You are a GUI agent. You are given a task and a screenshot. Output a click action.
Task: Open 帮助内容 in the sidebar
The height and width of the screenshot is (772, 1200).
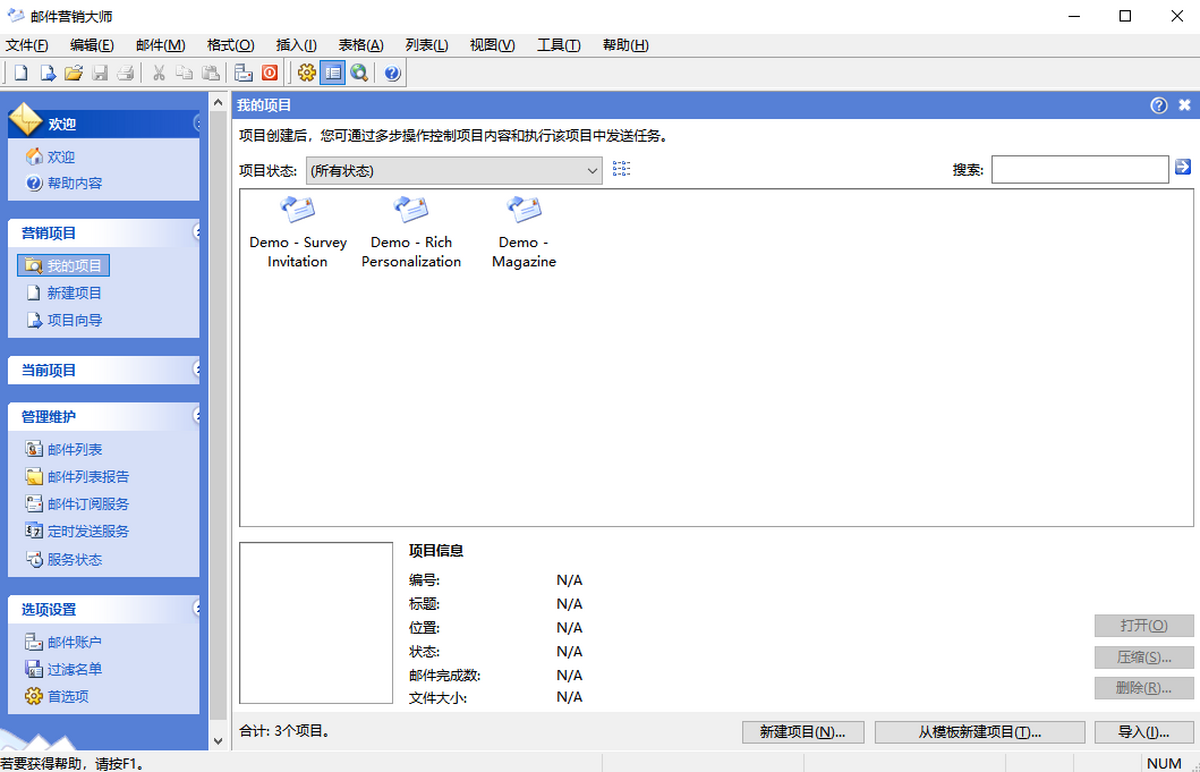[64, 183]
